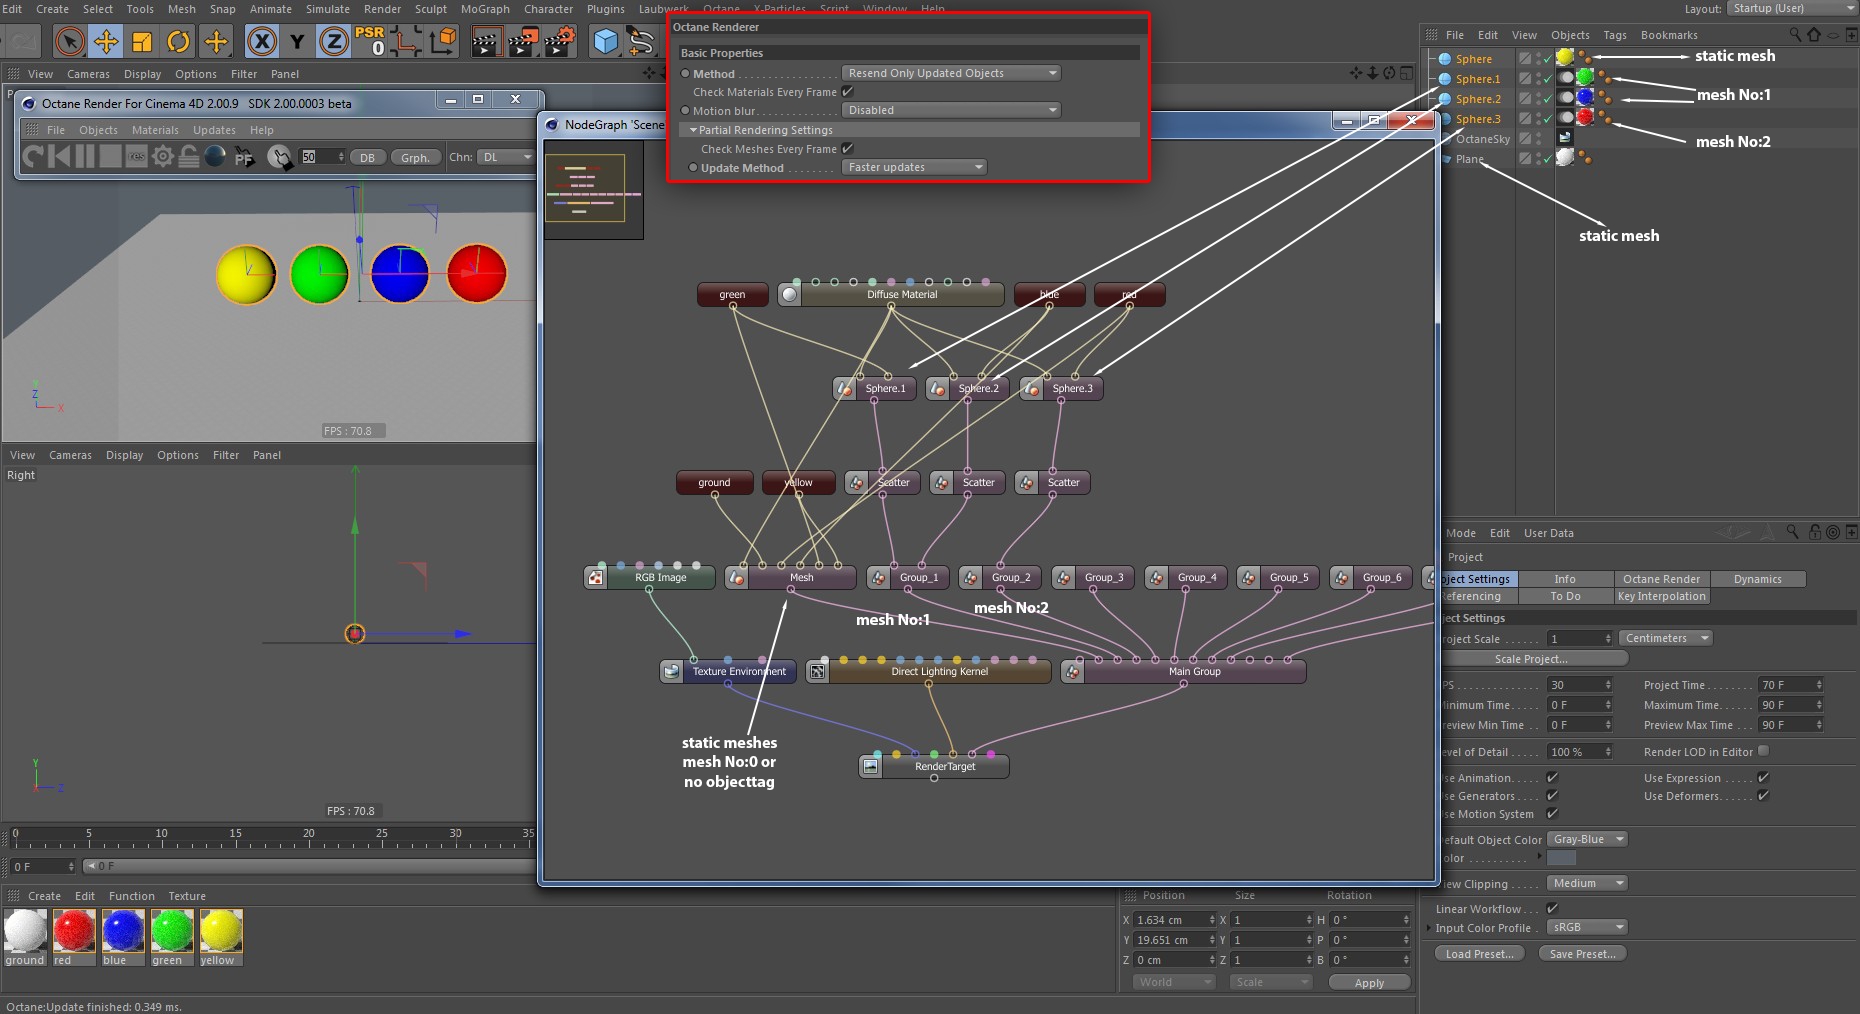The image size is (1860, 1014).
Task: Click the RenderTarget node in NodeGraph
Action: pos(934,766)
